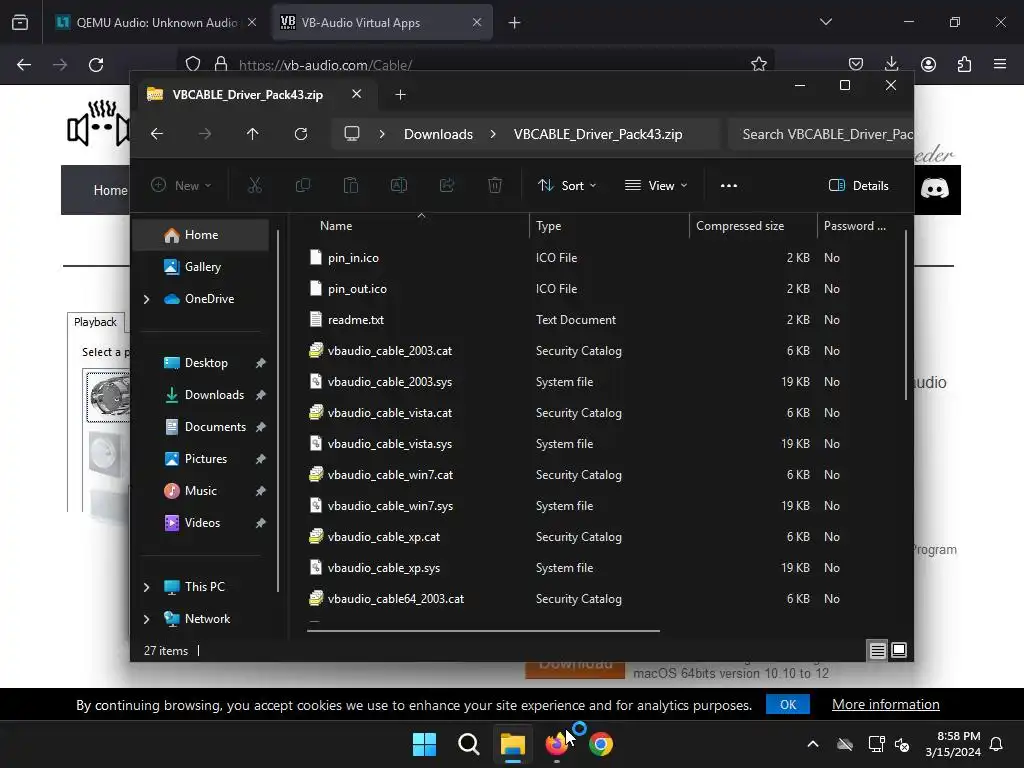Switch to details list view icon in status bar
Image resolution: width=1024 pixels, height=768 pixels.
click(x=878, y=650)
